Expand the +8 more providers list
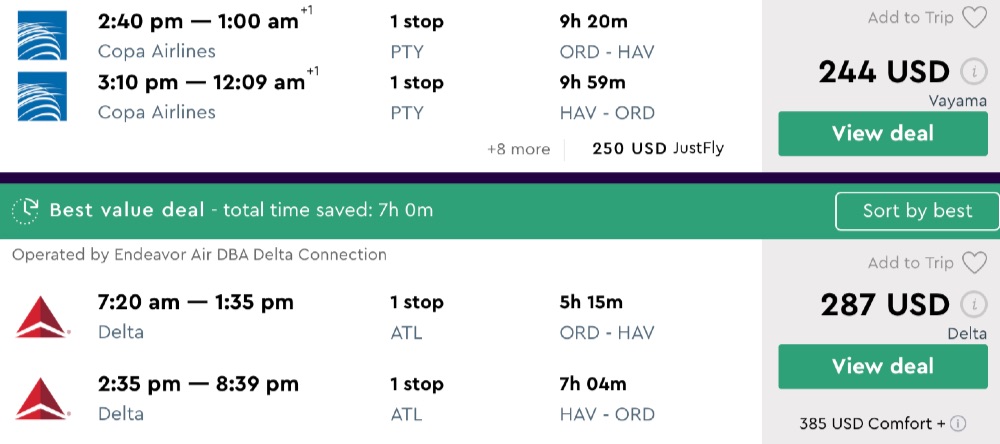 [518, 149]
